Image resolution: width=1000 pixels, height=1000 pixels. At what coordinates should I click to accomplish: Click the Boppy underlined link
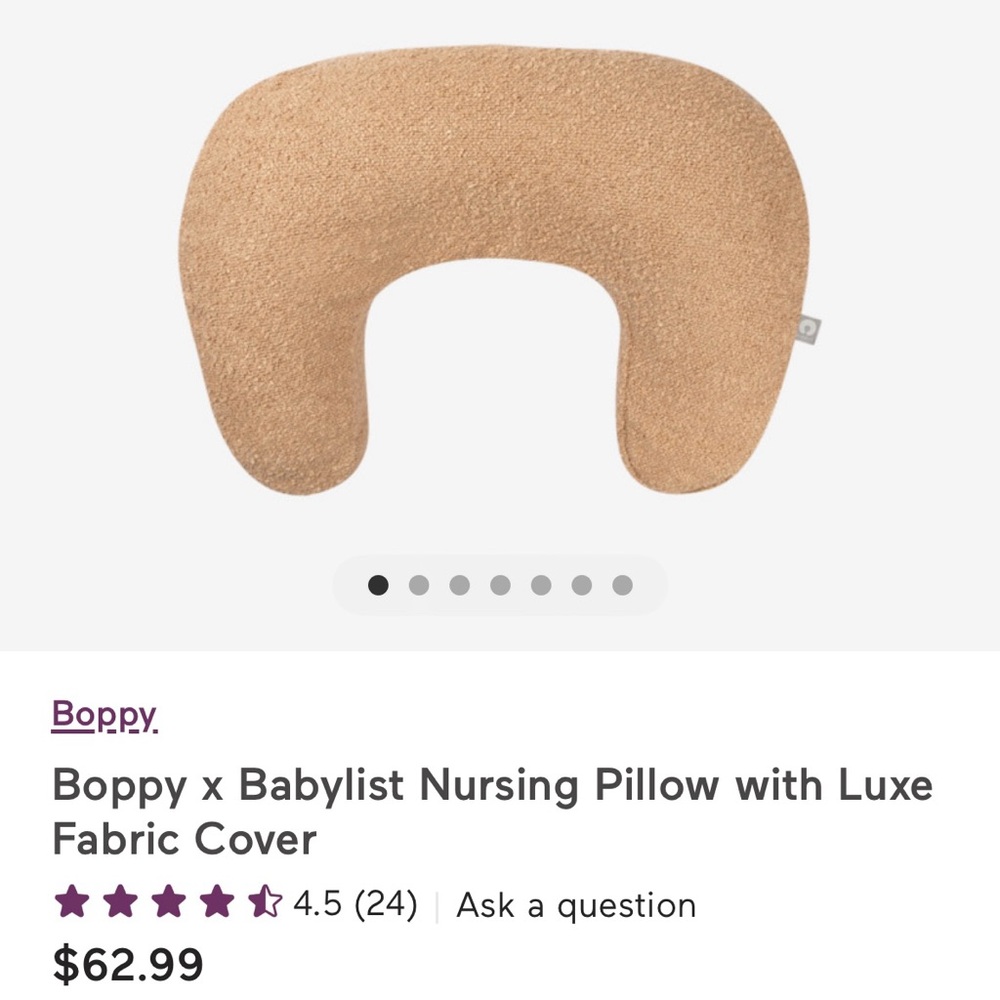tap(102, 716)
